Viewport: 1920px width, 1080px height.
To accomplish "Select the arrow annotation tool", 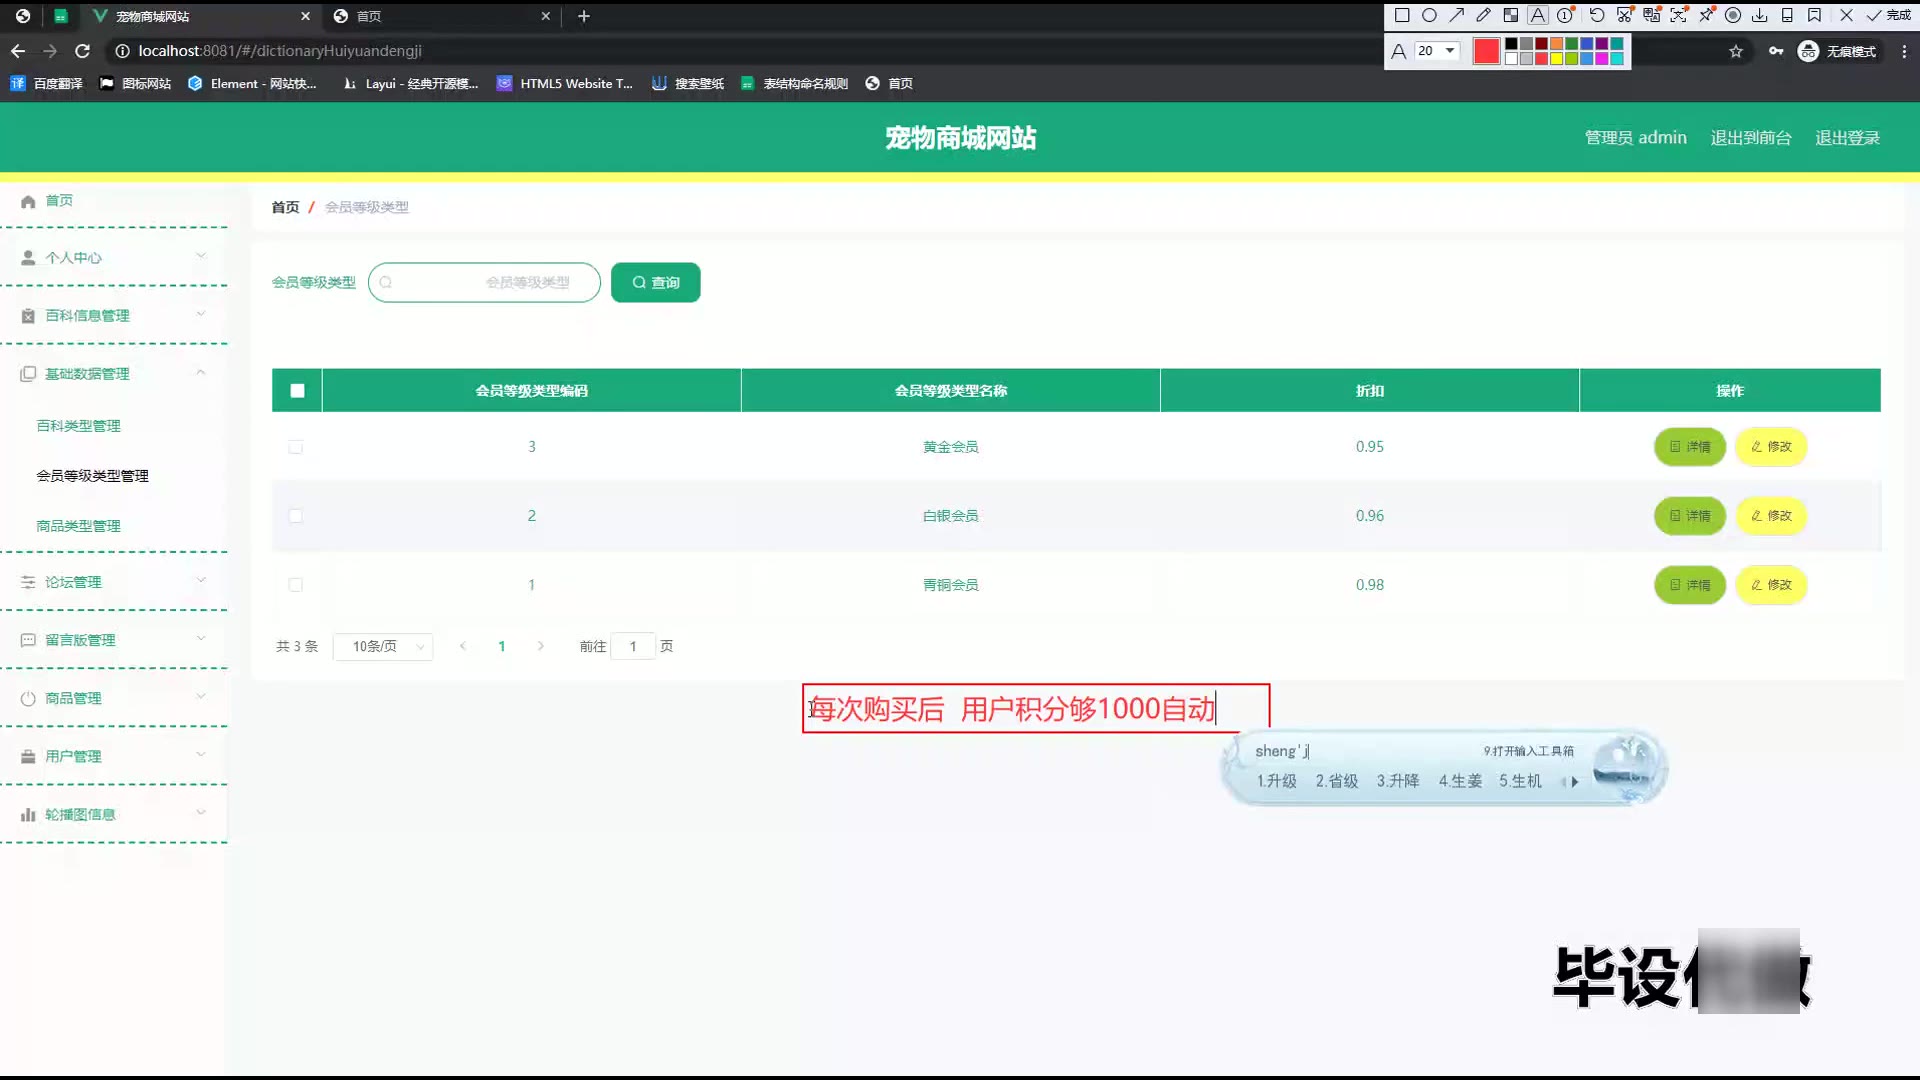I will 1457,15.
